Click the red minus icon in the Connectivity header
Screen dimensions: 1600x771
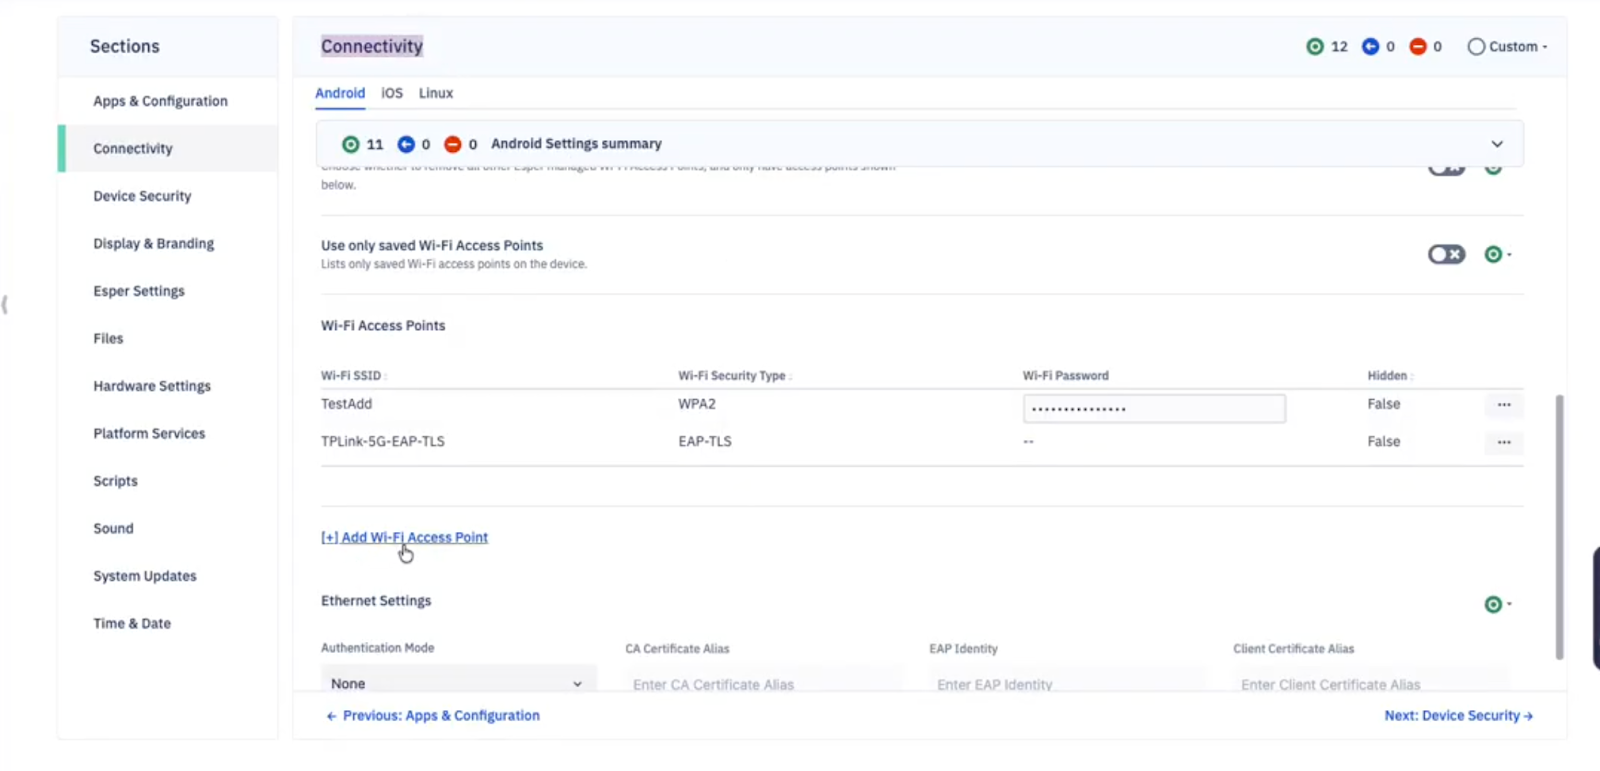(1417, 47)
